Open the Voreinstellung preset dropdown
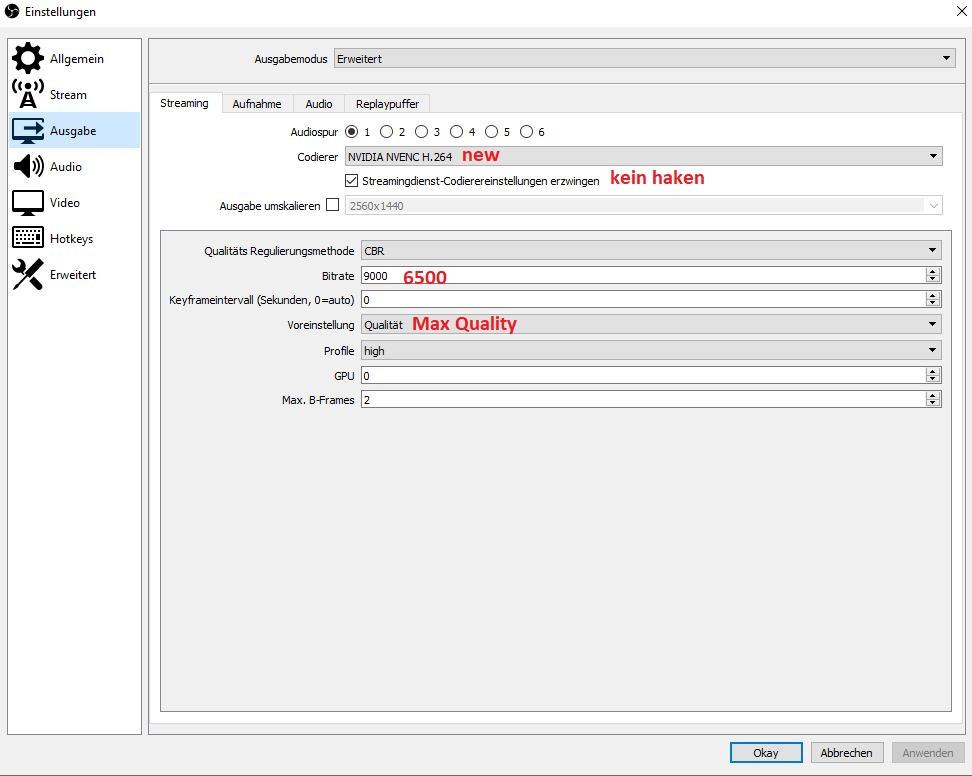972x776 pixels. 651,324
